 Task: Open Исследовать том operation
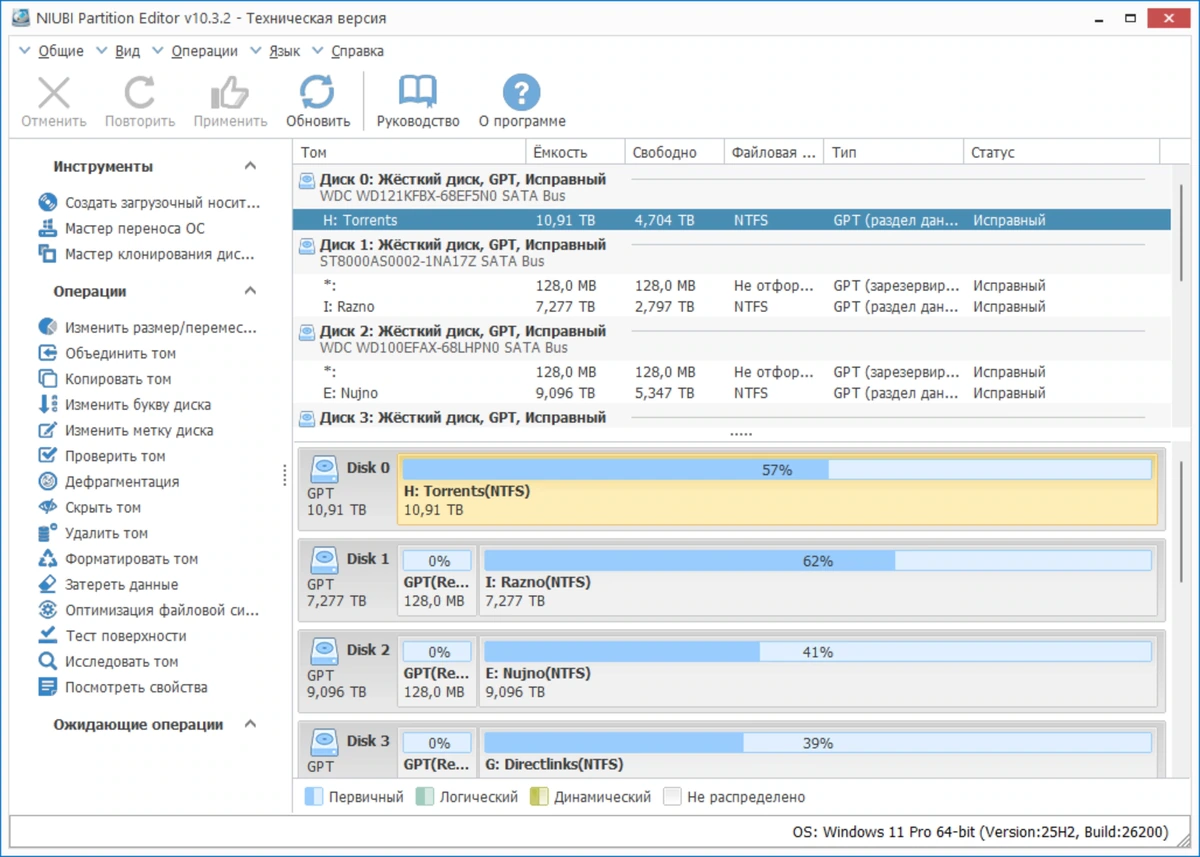coord(109,662)
